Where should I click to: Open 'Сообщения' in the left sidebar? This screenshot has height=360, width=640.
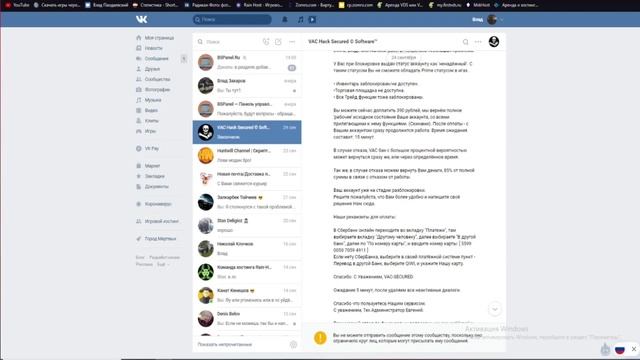tap(156, 58)
